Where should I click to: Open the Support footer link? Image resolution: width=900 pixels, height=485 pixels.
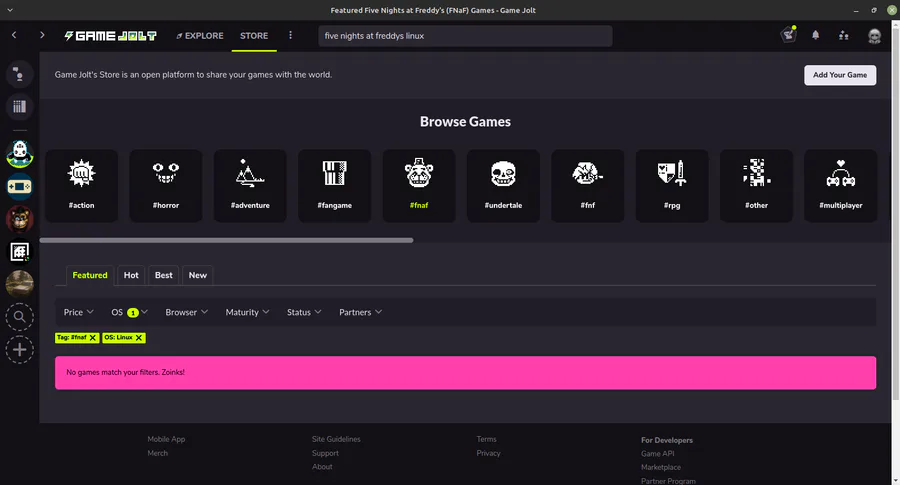(325, 453)
